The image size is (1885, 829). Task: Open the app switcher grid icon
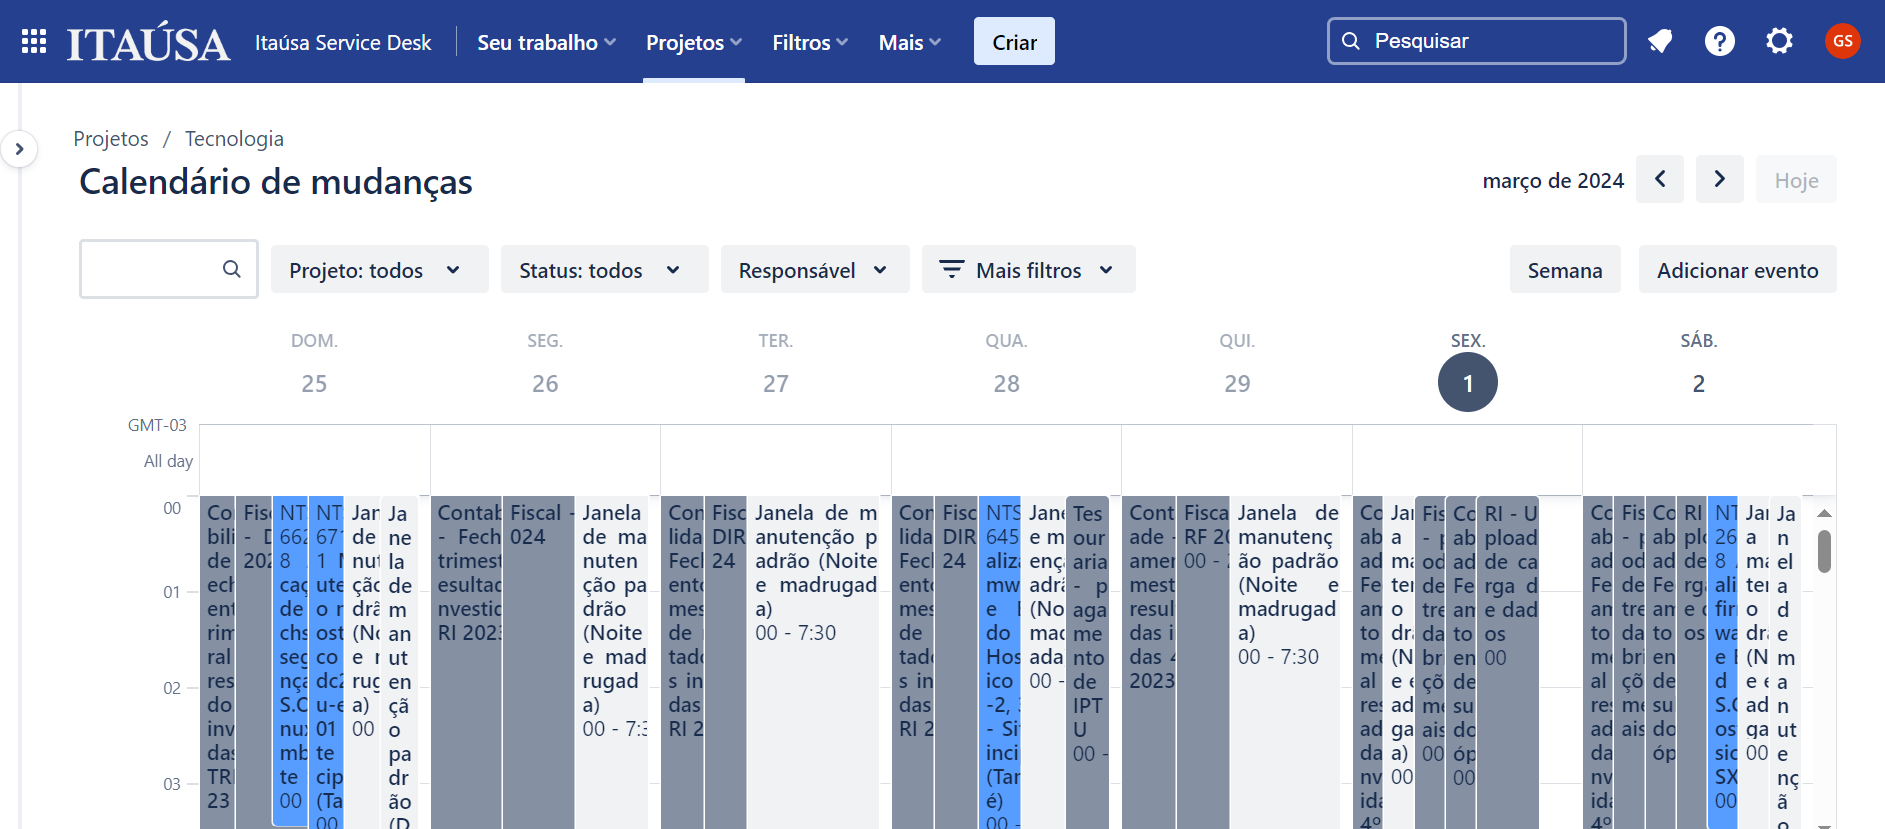coord(34,41)
